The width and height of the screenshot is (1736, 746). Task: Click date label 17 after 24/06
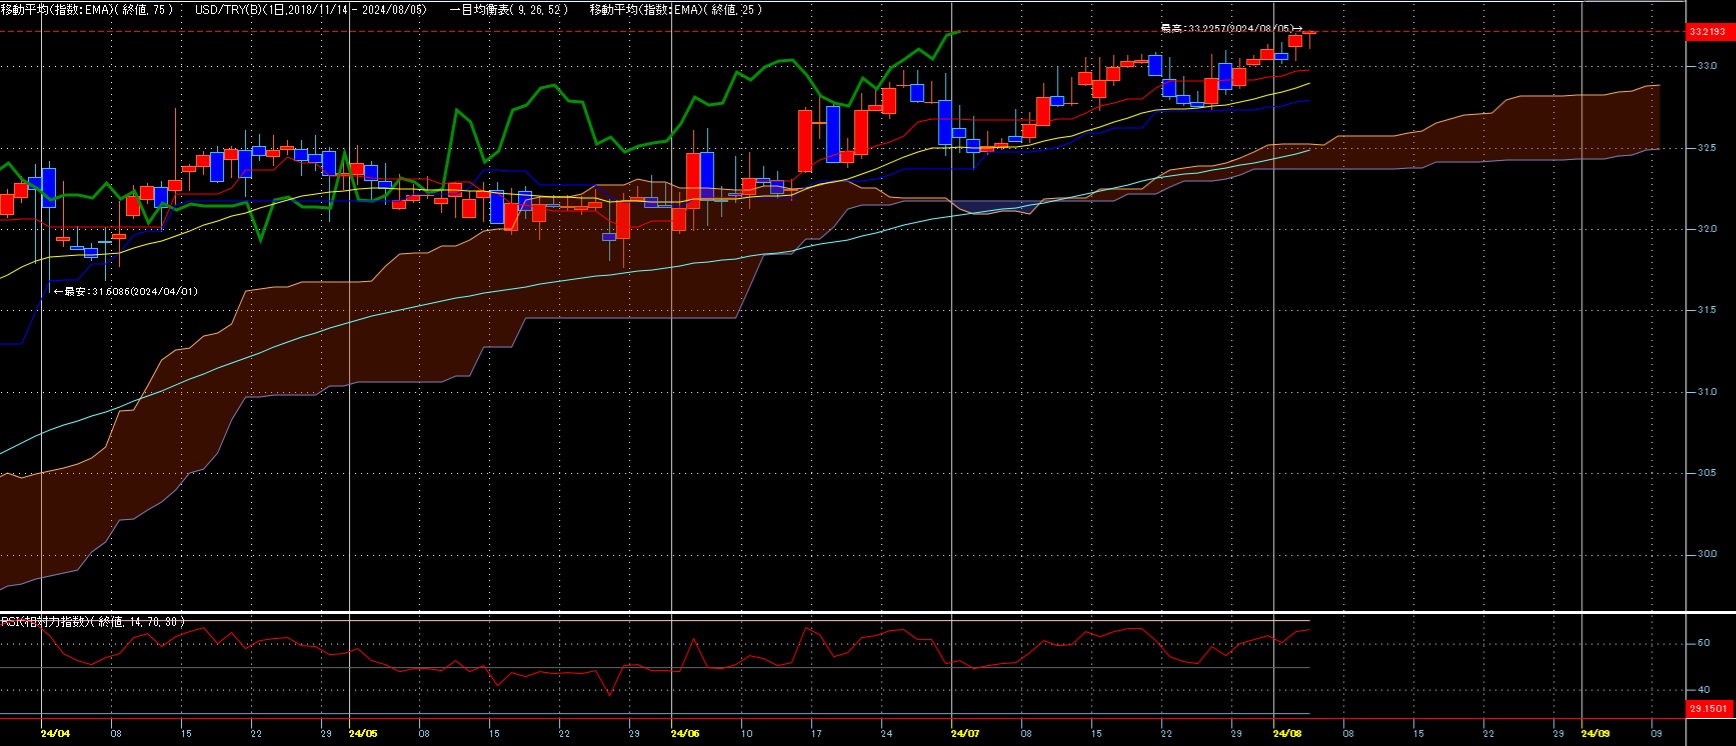(816, 733)
